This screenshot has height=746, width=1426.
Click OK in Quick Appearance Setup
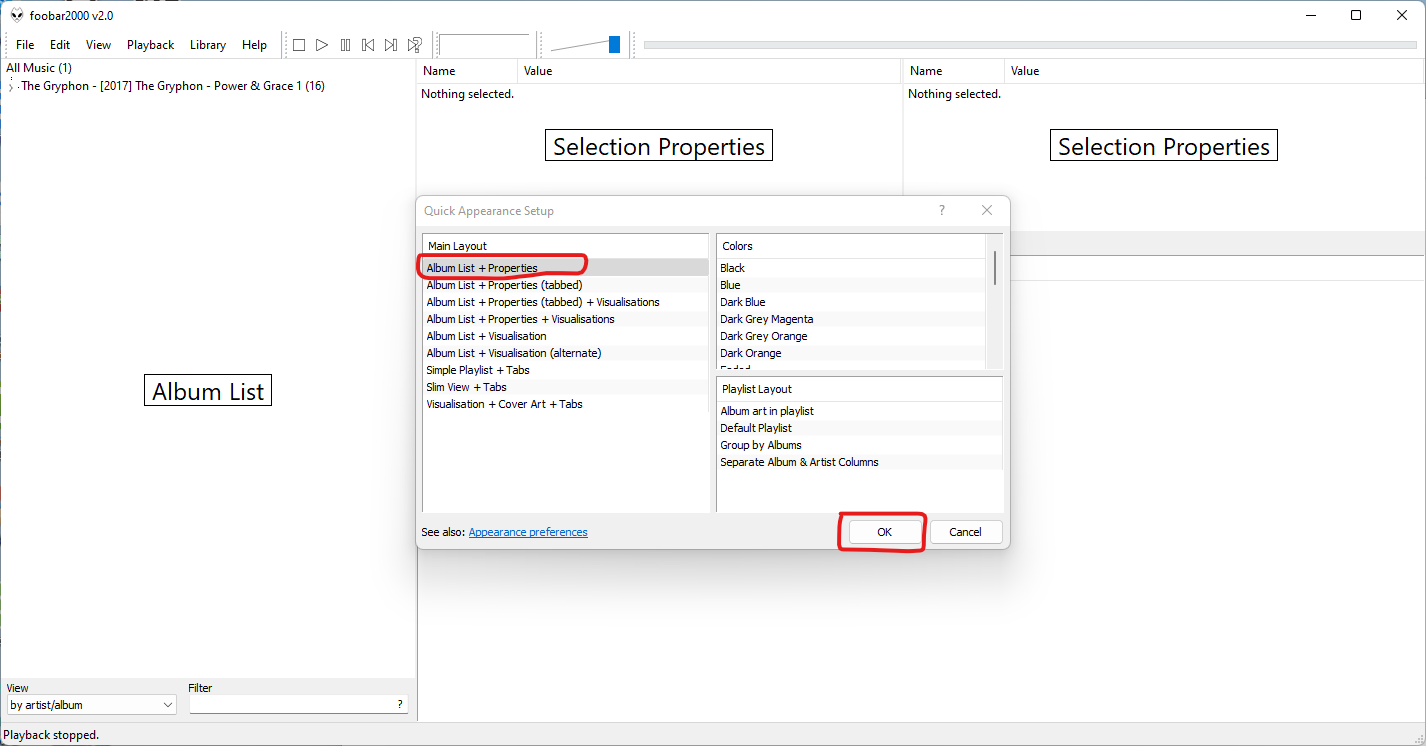click(x=884, y=532)
